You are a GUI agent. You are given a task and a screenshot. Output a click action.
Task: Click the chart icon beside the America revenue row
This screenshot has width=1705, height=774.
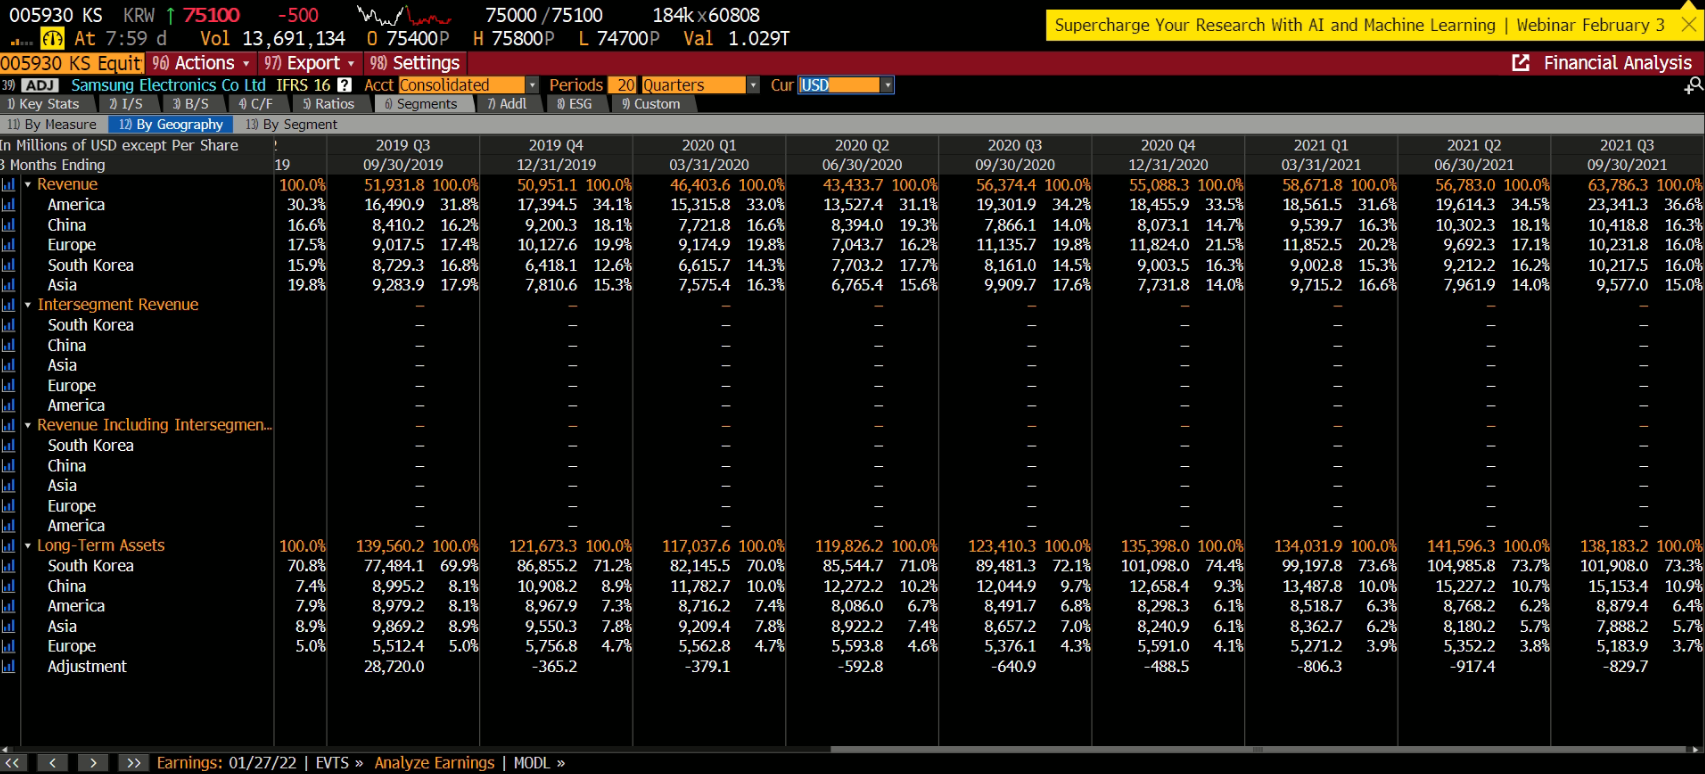8,205
